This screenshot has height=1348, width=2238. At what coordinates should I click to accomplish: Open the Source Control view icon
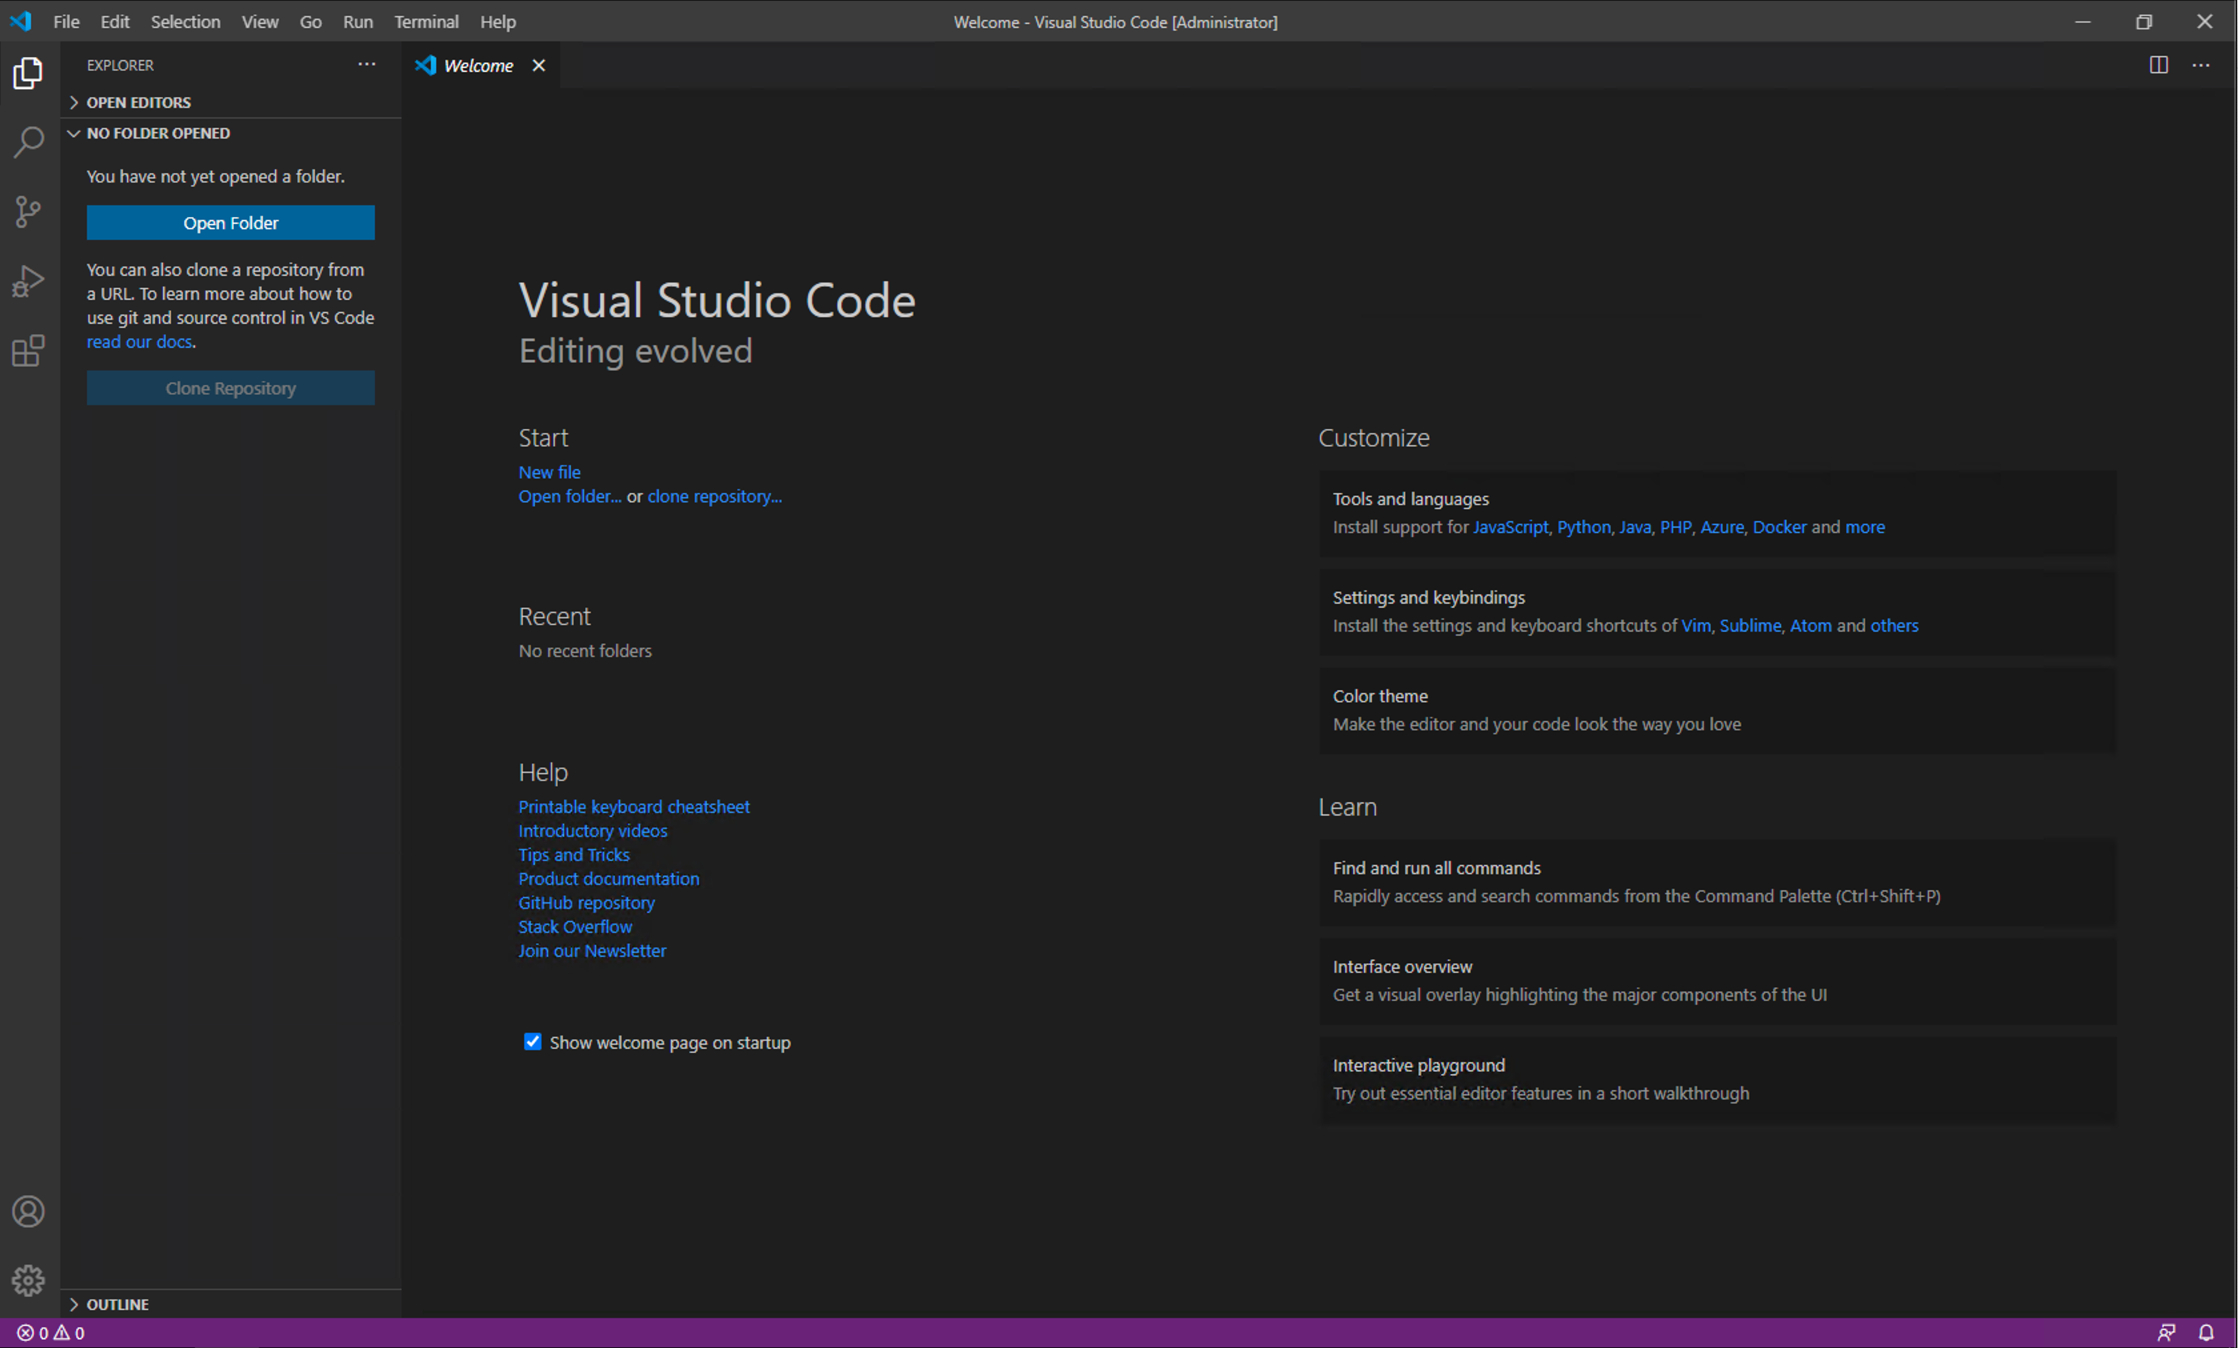click(x=28, y=211)
